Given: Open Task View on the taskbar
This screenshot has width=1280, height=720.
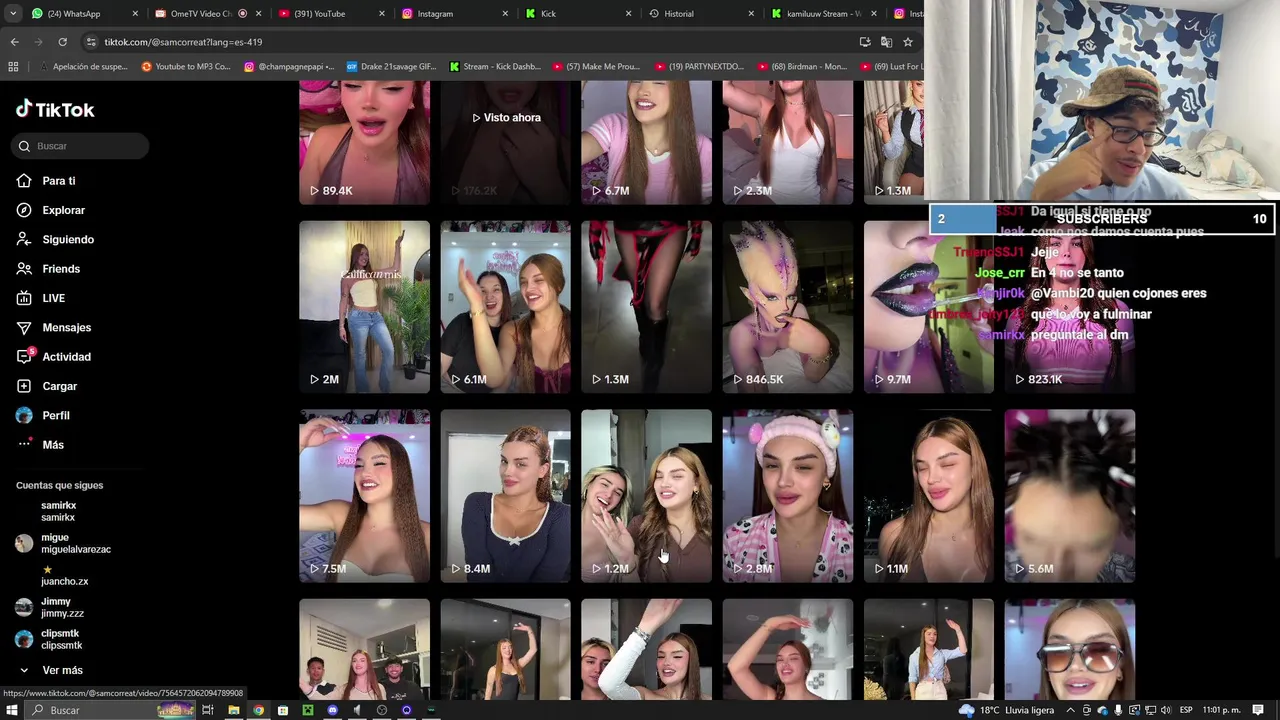Looking at the screenshot, I should click(208, 710).
